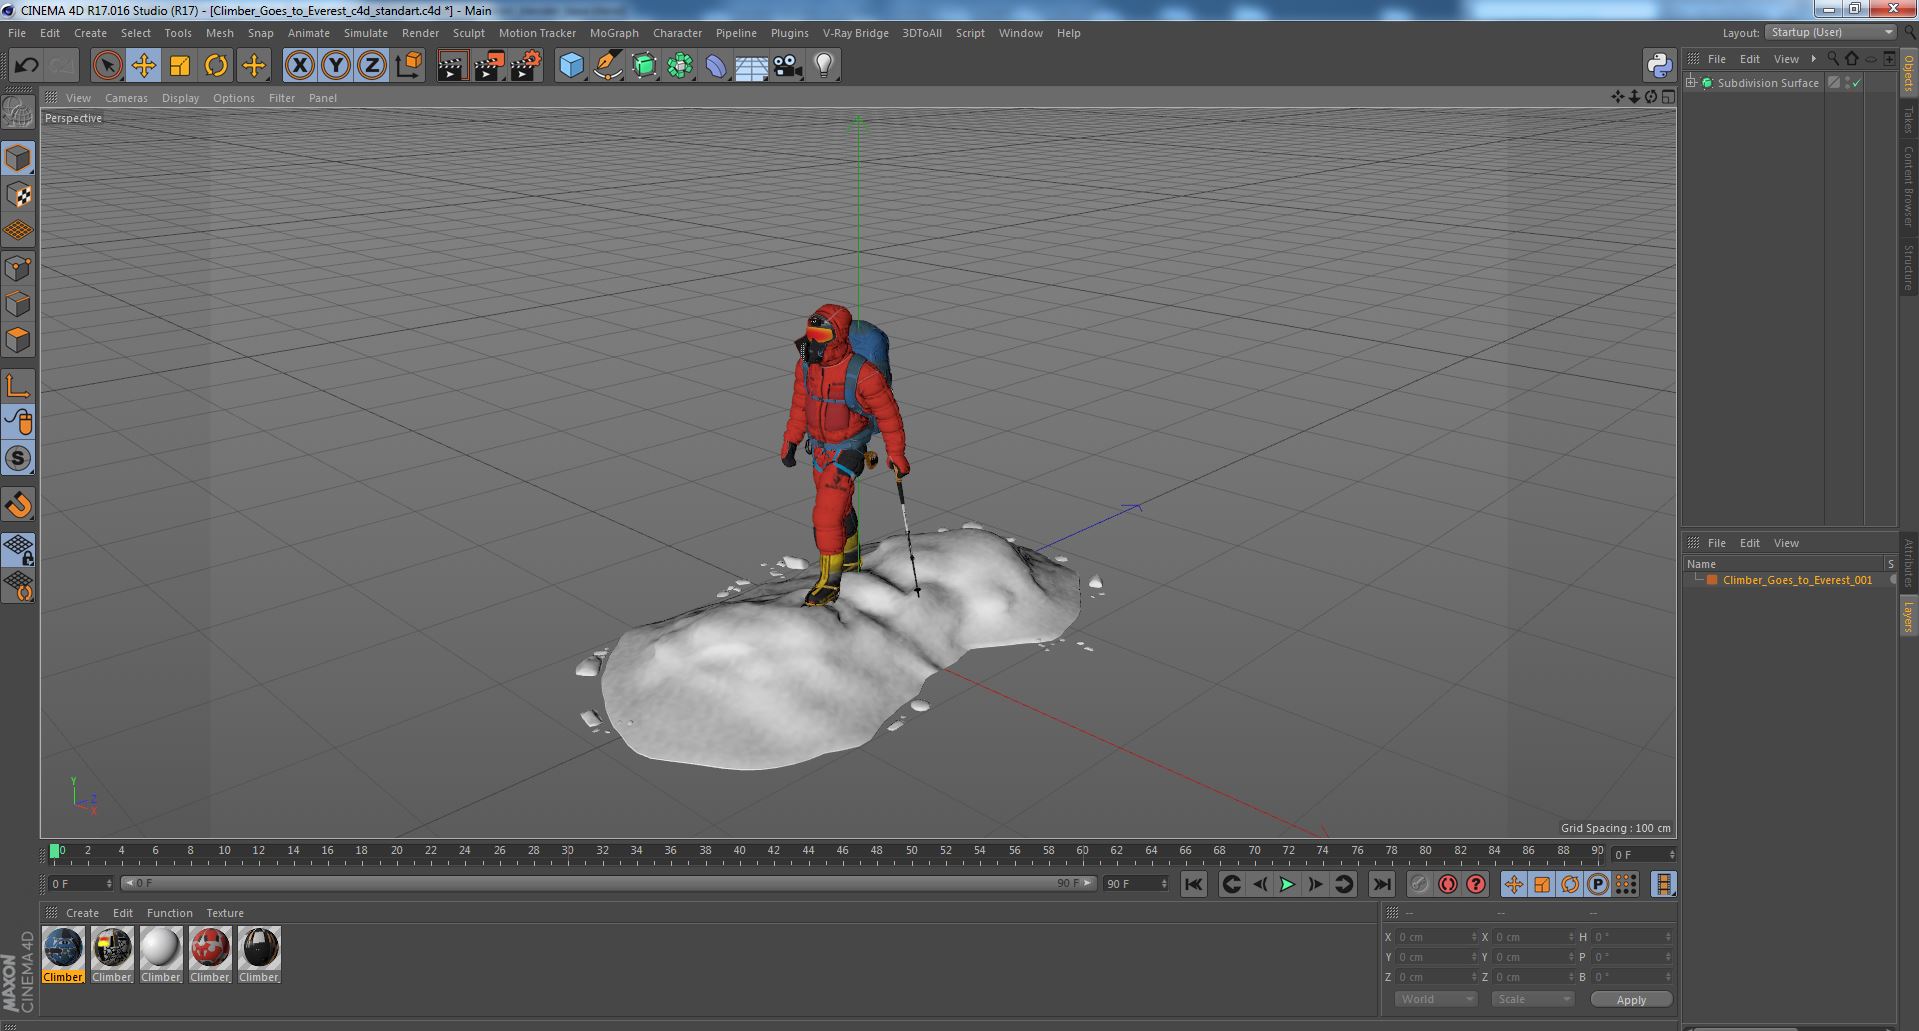1919x1031 pixels.
Task: Play animation forward
Action: tap(1288, 884)
